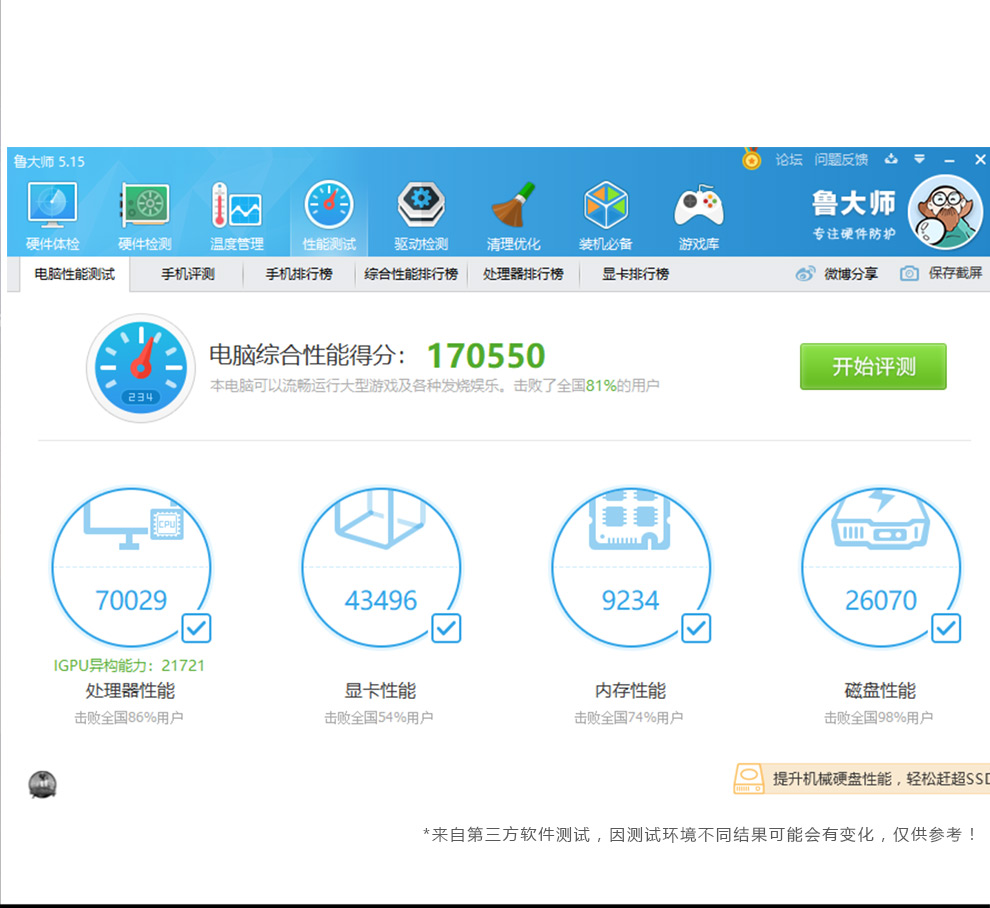Open the 清理优化 cleanup broom tool
Image resolution: width=990 pixels, height=908 pixels.
513,217
